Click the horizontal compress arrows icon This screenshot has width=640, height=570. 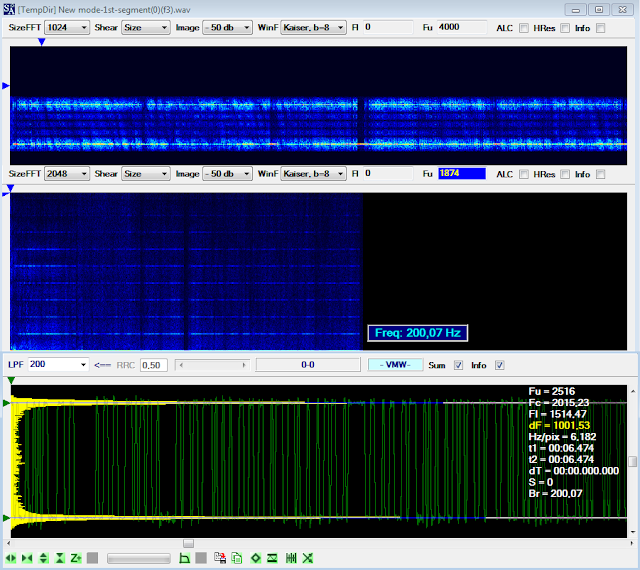click(27, 558)
